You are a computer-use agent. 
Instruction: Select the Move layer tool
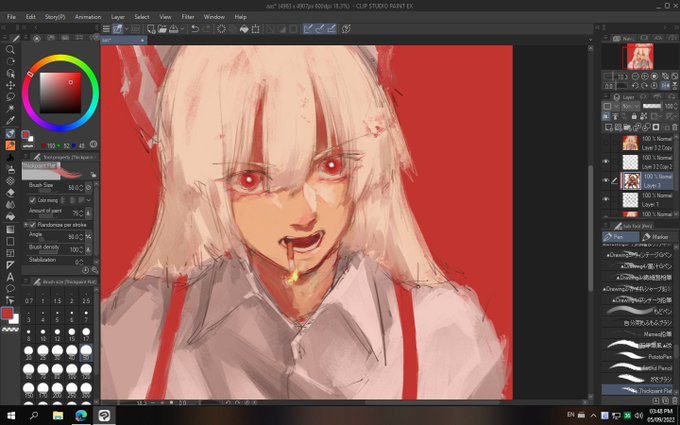click(10, 85)
